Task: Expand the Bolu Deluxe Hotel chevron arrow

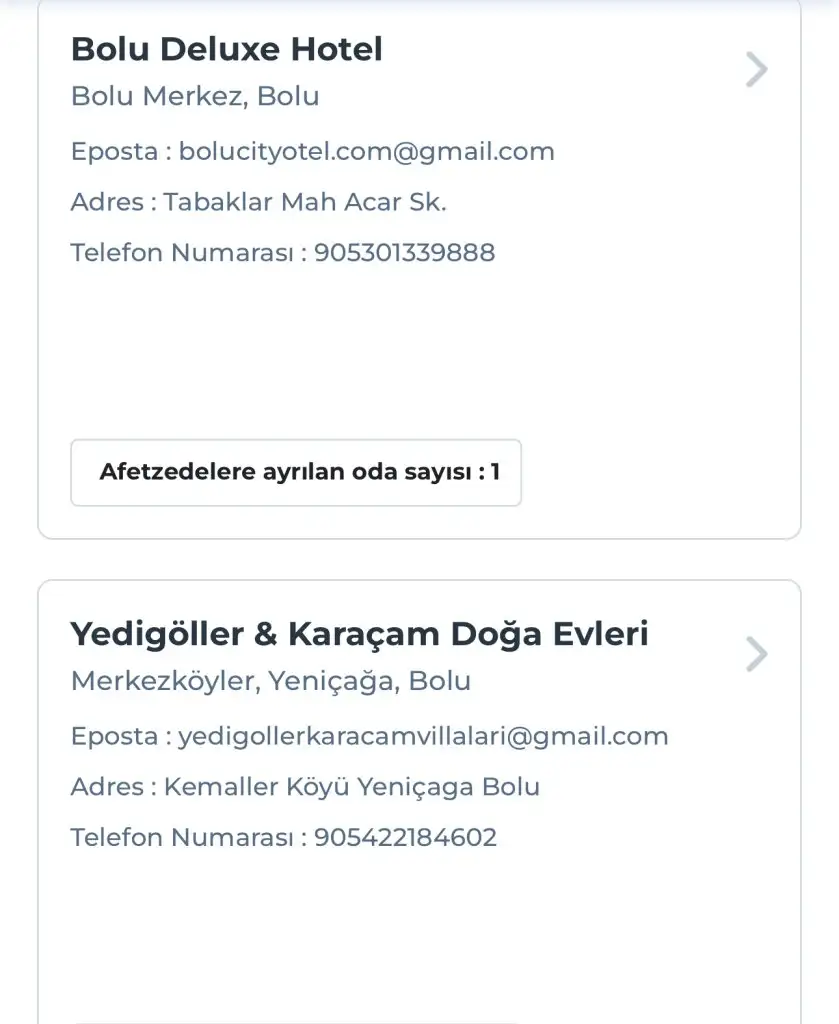Action: (x=757, y=70)
